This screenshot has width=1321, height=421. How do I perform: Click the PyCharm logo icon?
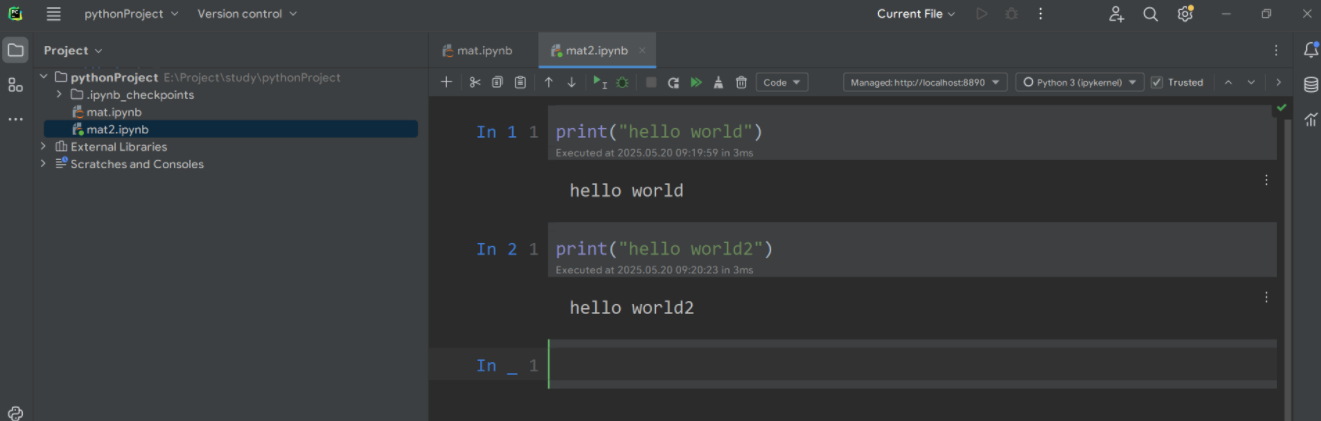coord(15,14)
